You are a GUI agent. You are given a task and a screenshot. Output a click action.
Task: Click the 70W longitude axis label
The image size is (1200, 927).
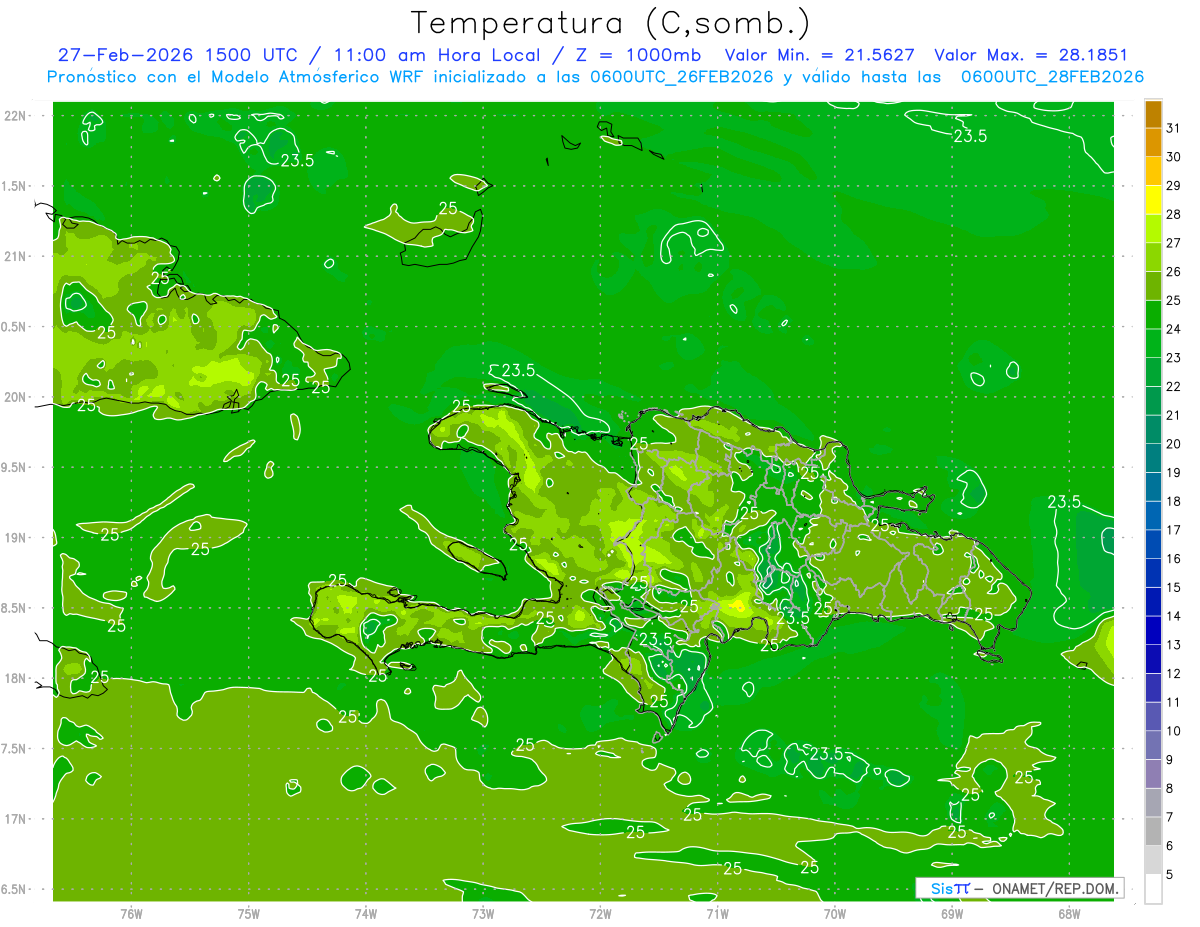click(x=835, y=914)
